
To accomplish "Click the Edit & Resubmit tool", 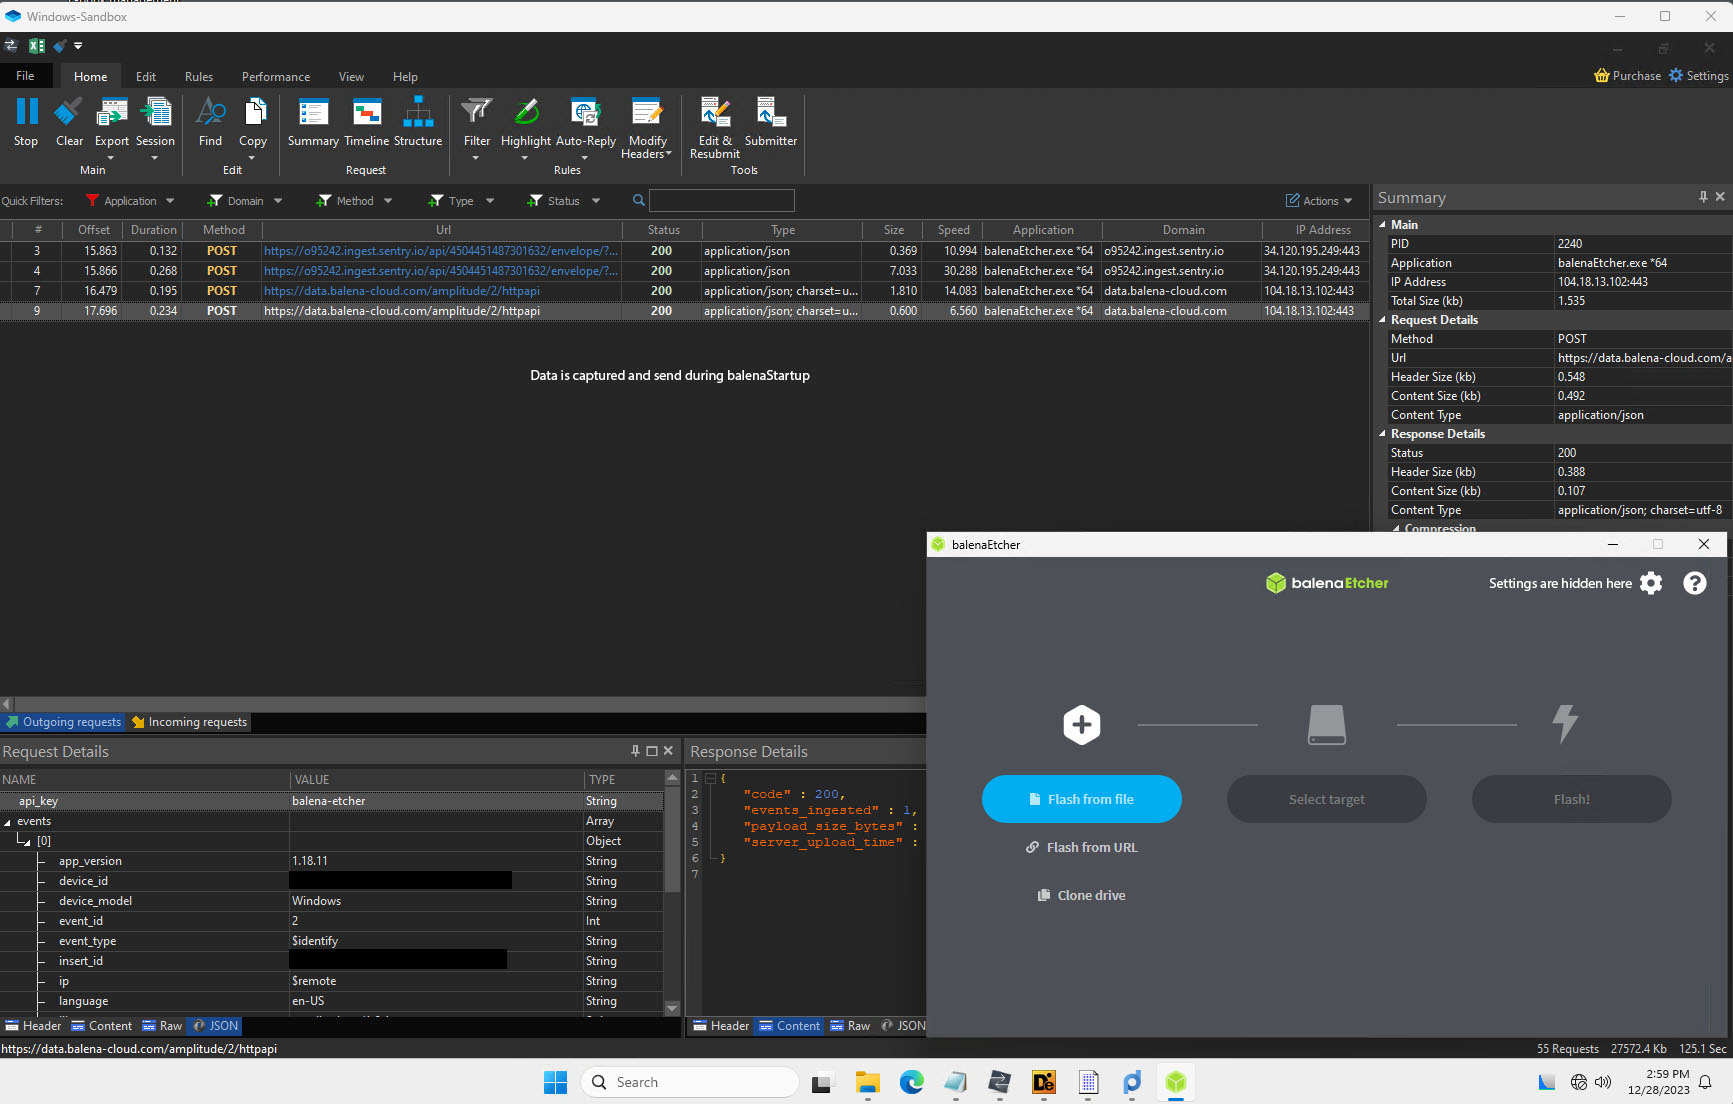I will (714, 112).
